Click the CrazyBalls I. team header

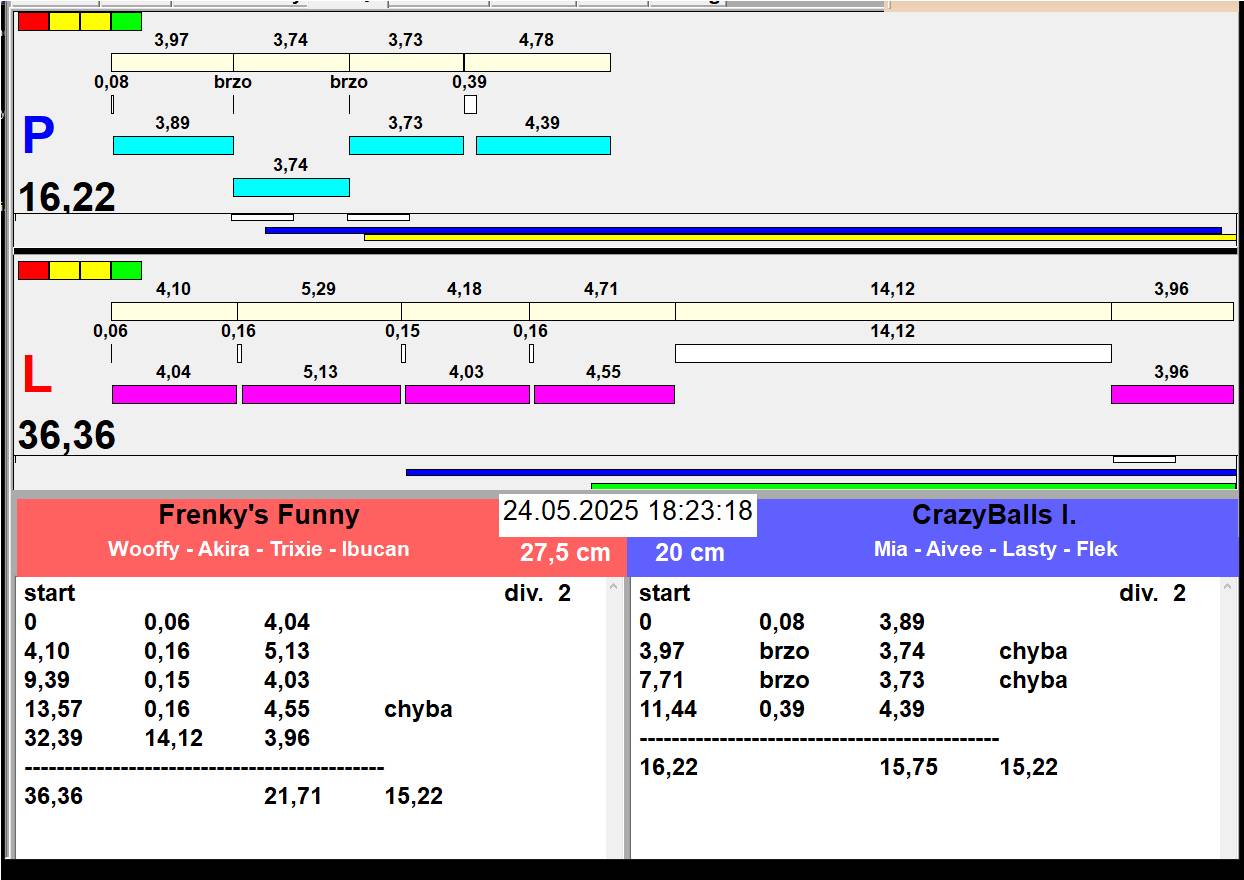click(x=994, y=516)
